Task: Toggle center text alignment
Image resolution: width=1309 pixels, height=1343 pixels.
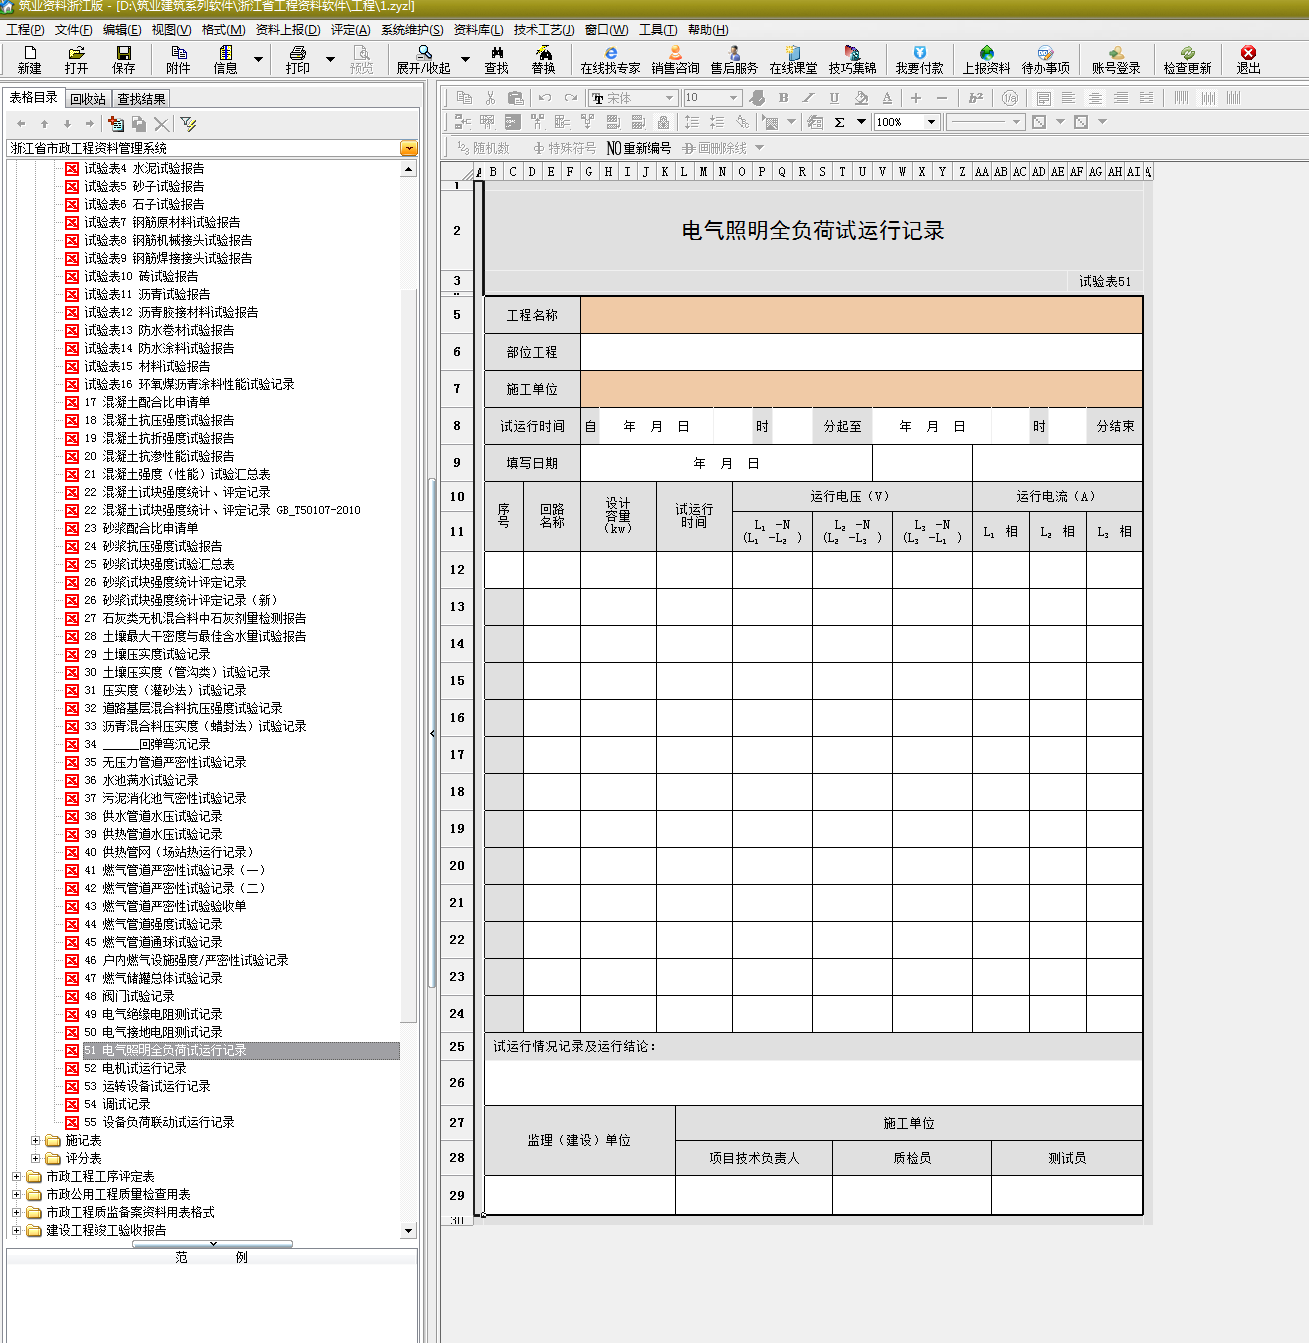Action: click(1095, 98)
